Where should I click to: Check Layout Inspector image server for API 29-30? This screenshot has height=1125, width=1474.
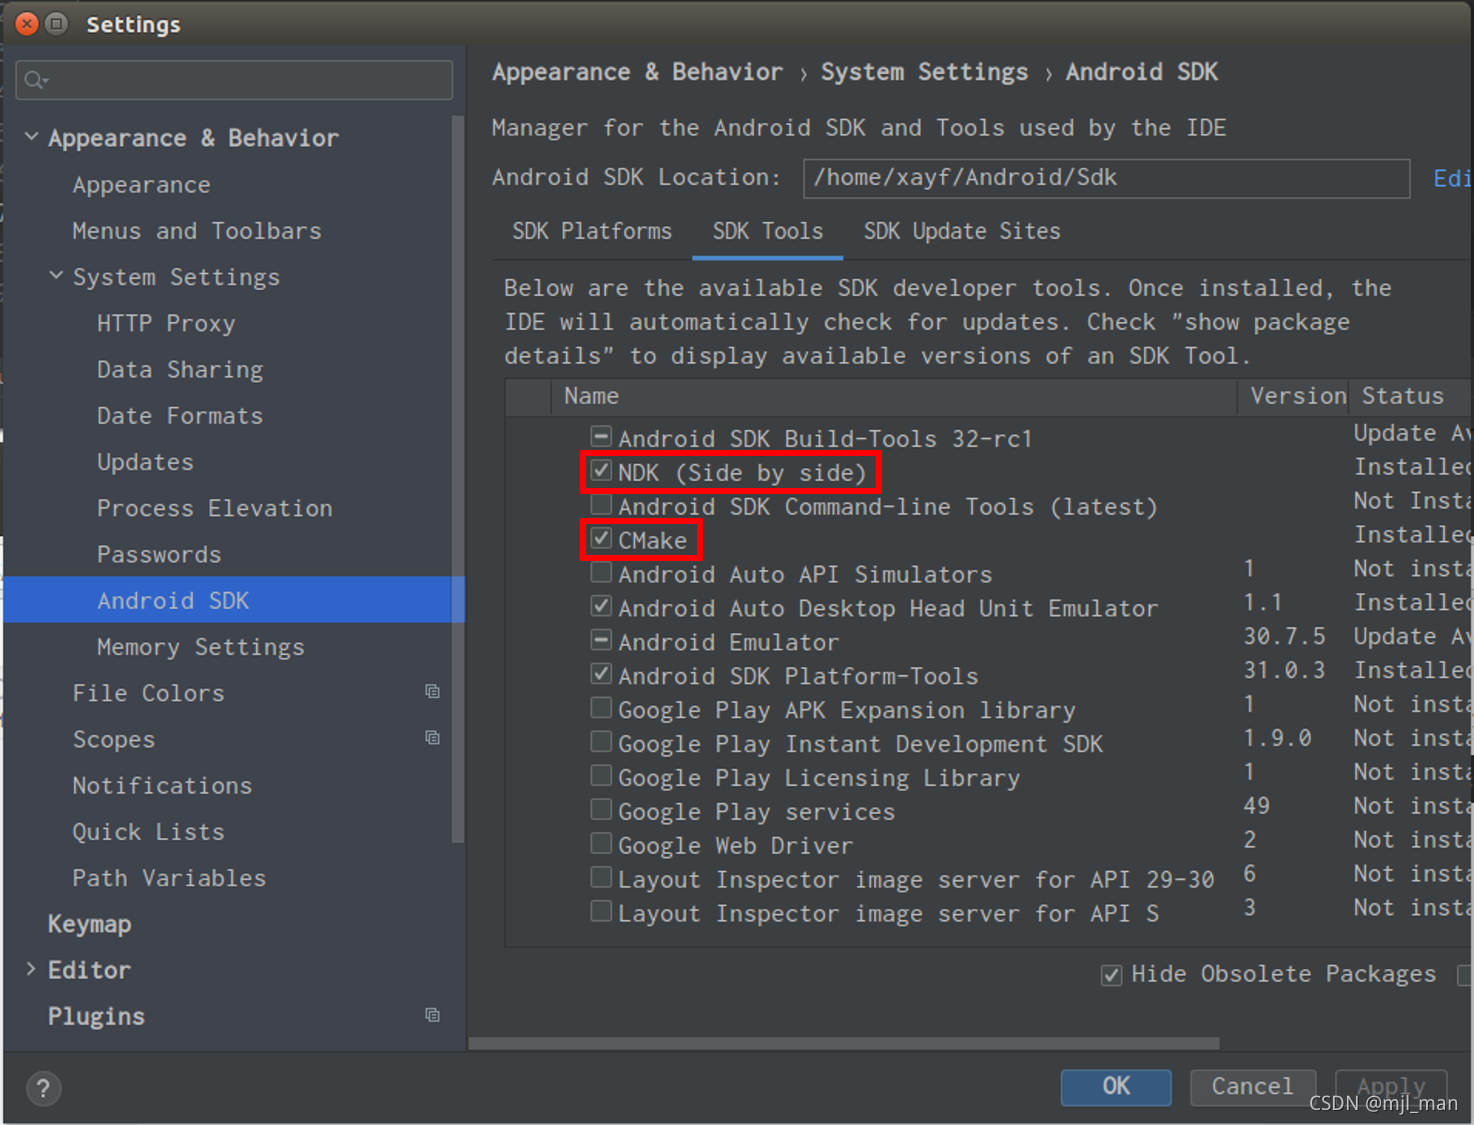[x=601, y=878]
